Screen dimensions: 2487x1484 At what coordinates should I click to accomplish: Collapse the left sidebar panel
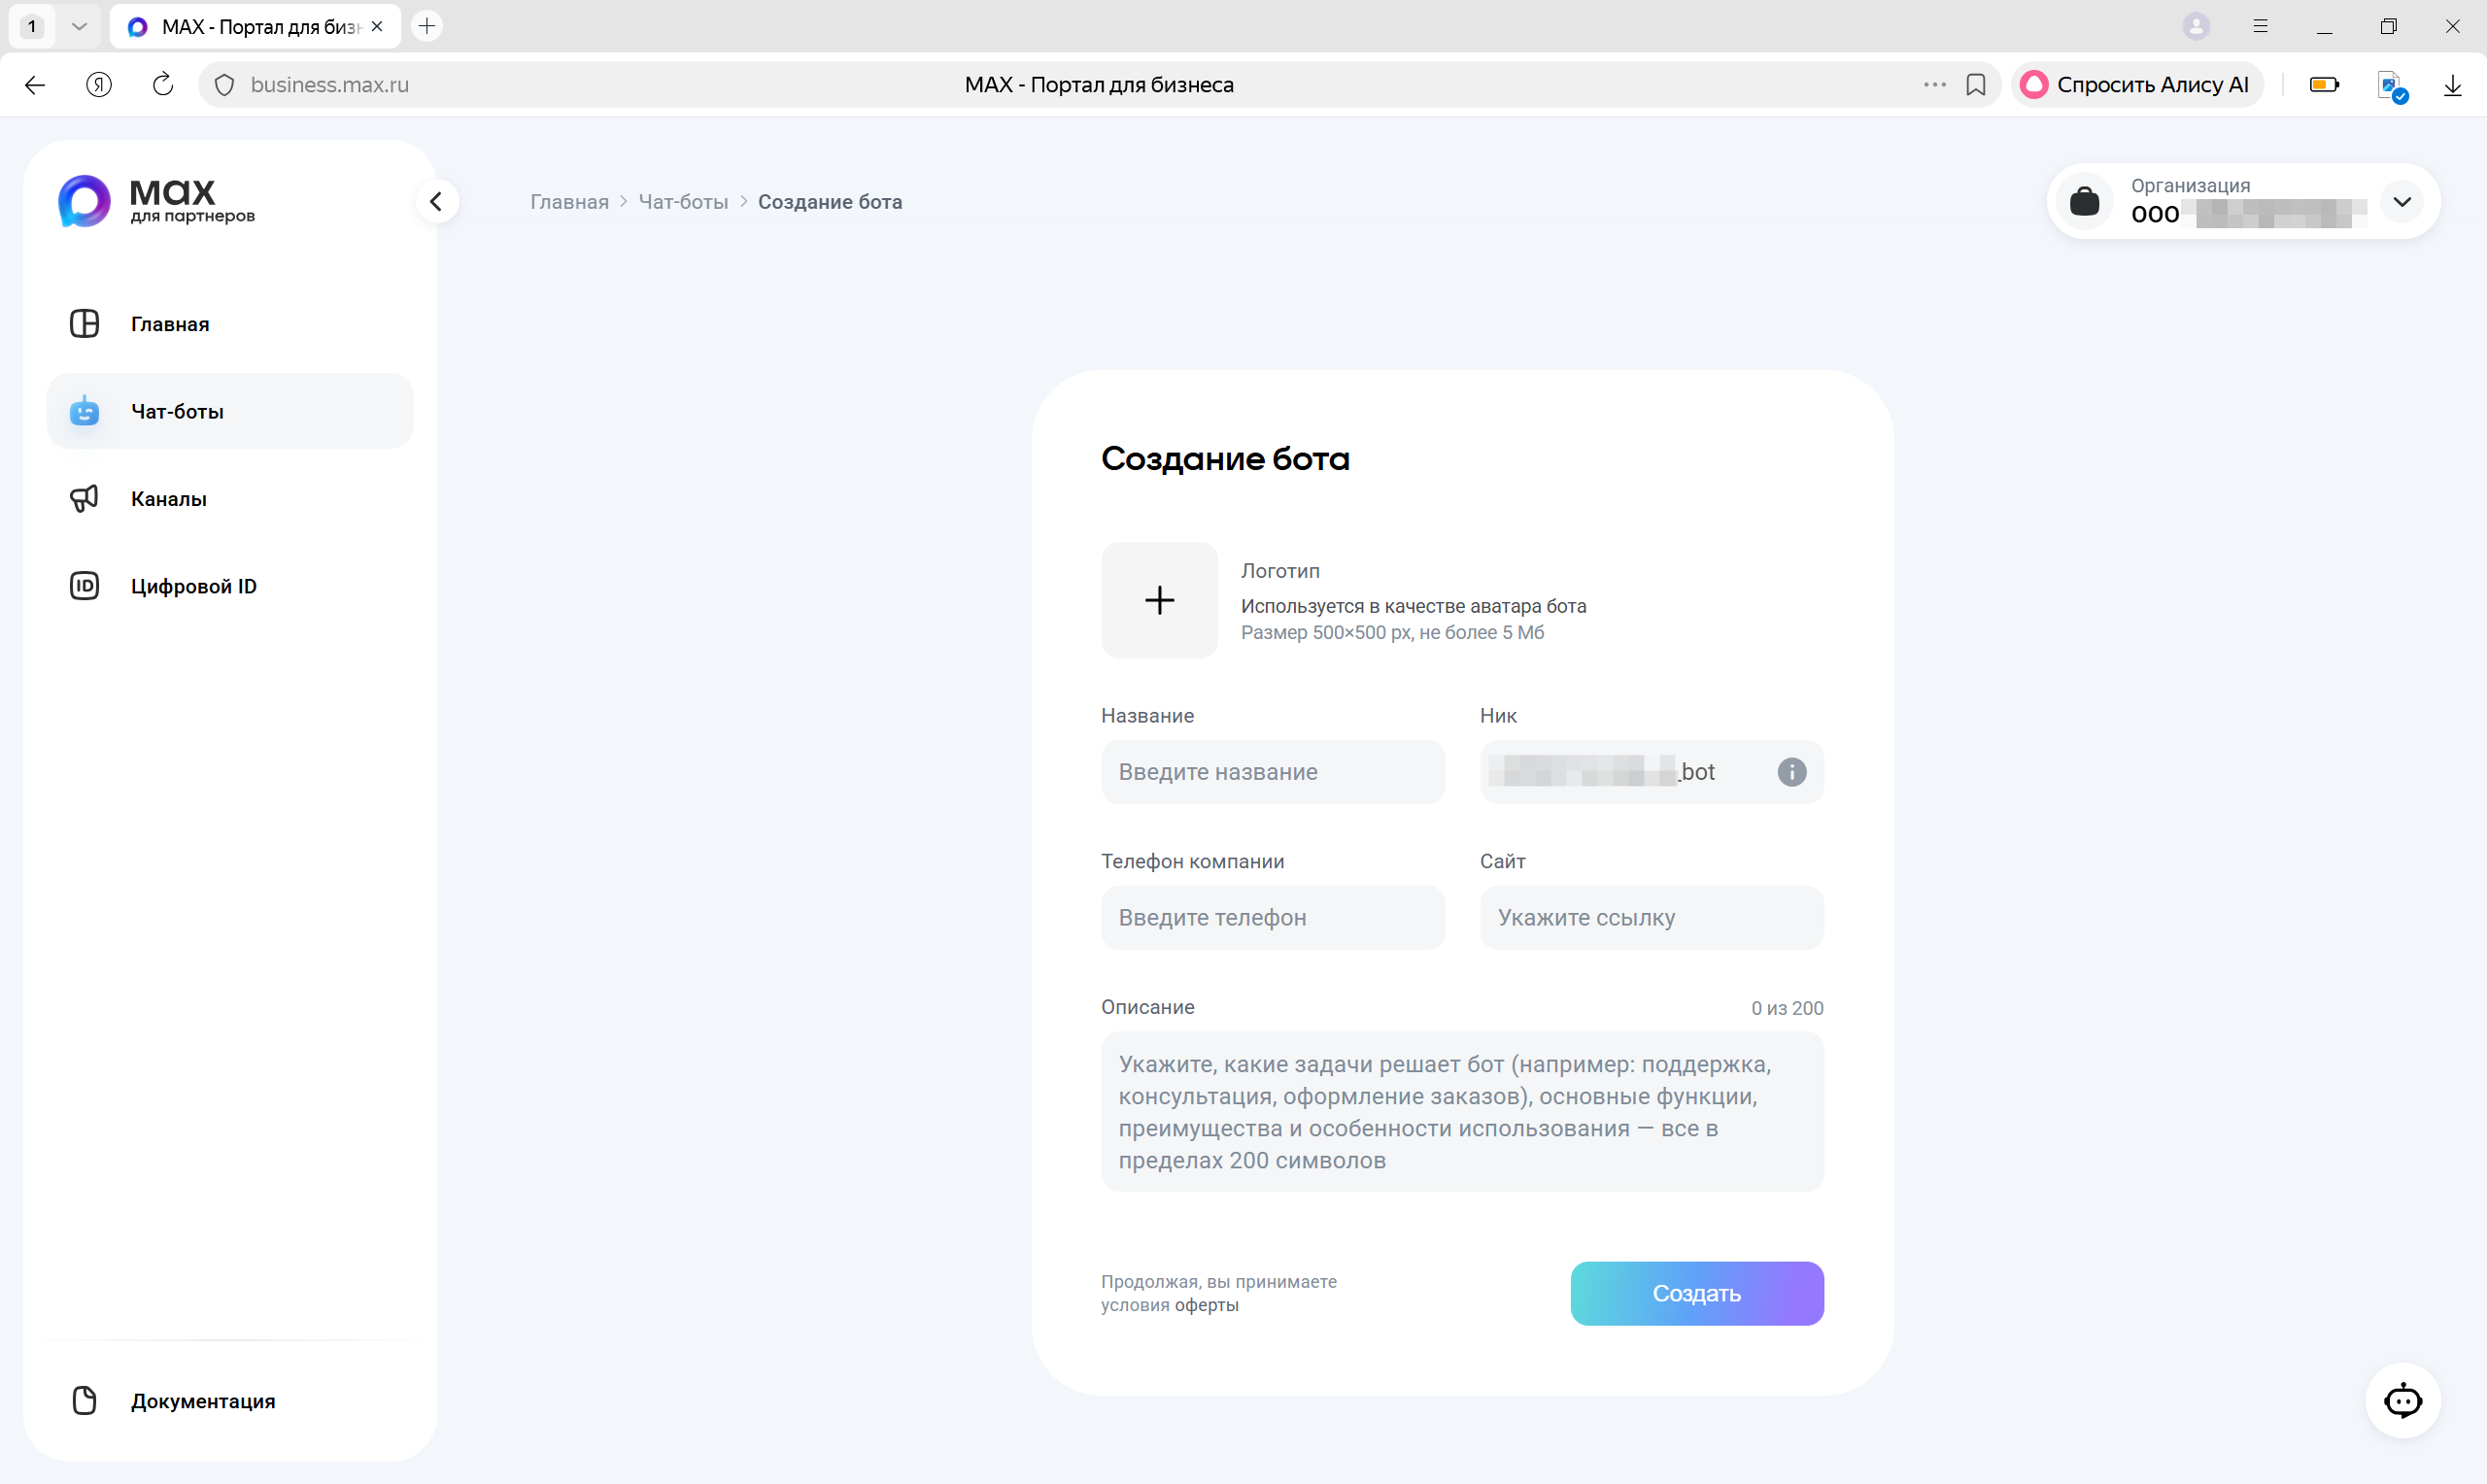coord(436,201)
